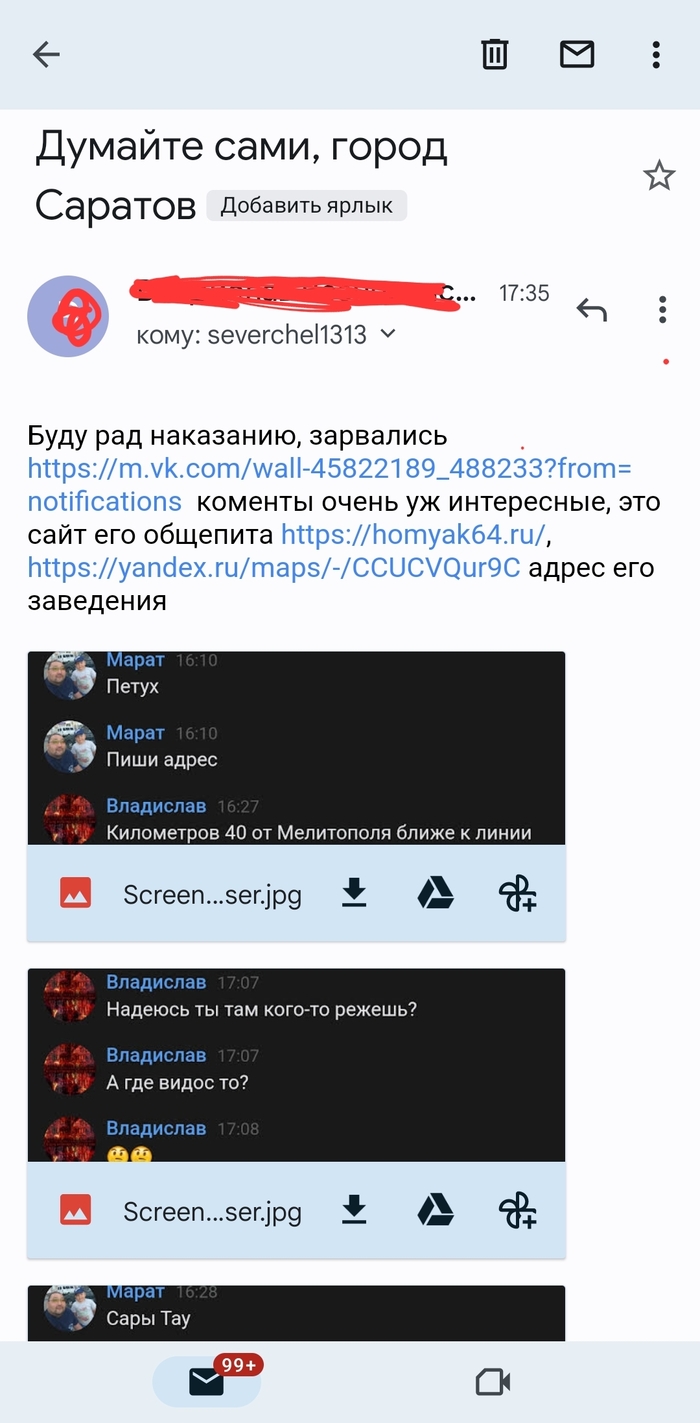Switch to the Mail tab with 99+ badge
Screen dimensions: 700x1423
pos(207,1381)
